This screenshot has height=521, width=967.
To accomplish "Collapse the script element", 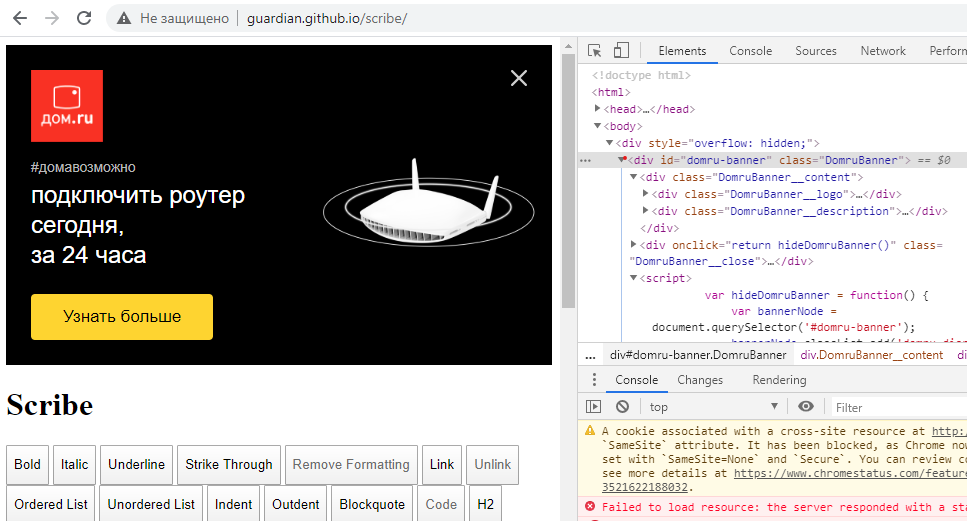I will click(633, 278).
